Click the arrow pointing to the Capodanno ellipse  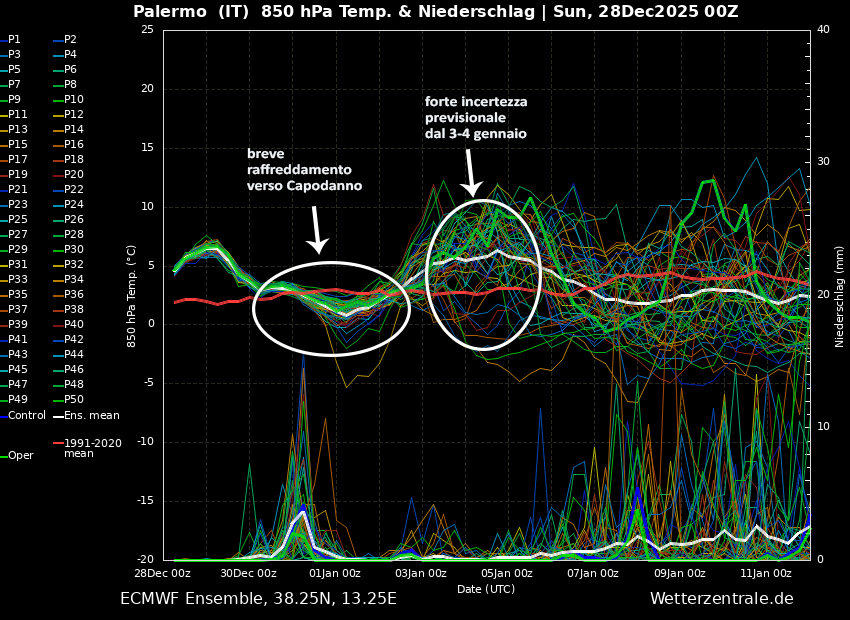pyautogui.click(x=316, y=231)
